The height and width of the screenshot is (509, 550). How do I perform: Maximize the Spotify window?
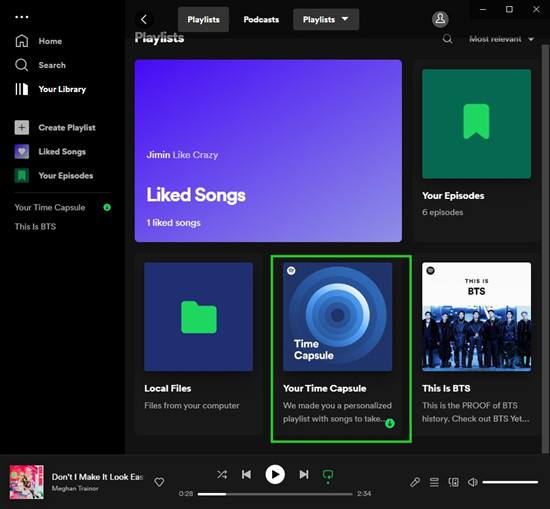509,9
